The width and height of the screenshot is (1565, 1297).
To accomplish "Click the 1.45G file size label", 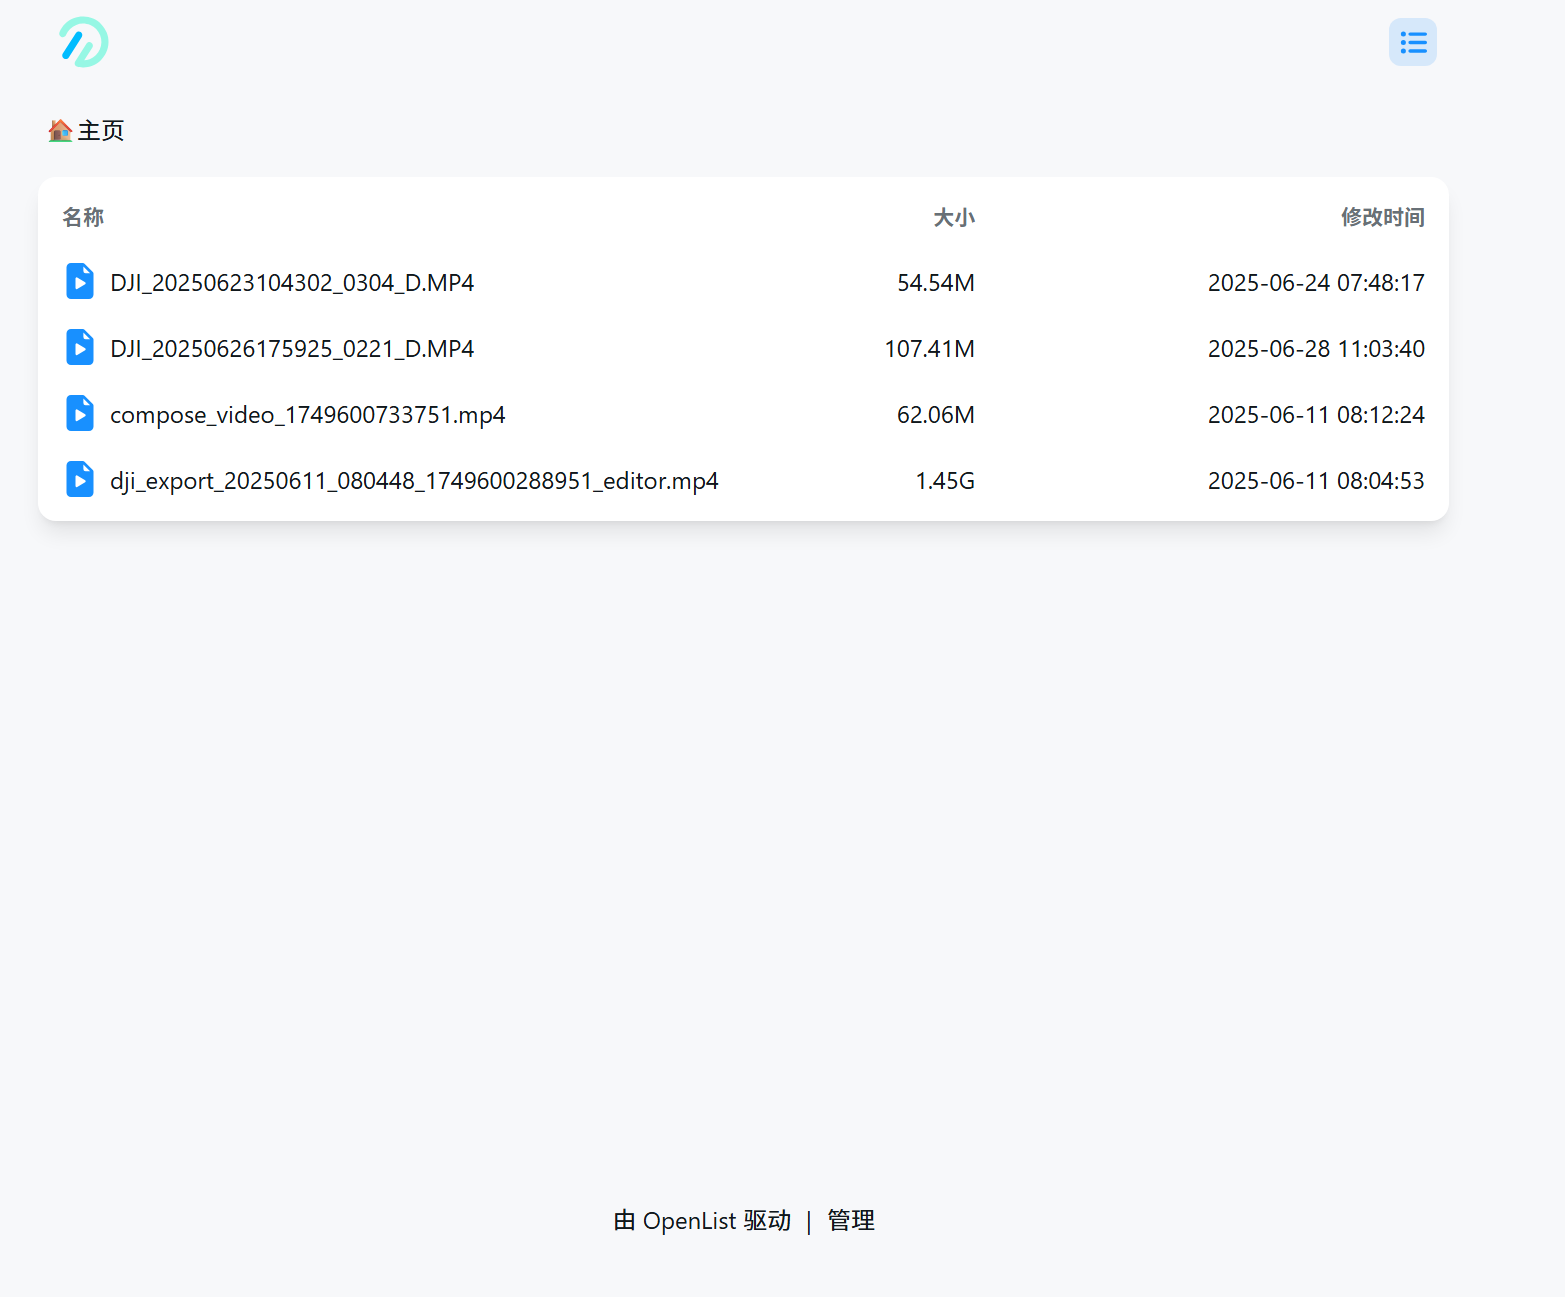I will pos(944,480).
